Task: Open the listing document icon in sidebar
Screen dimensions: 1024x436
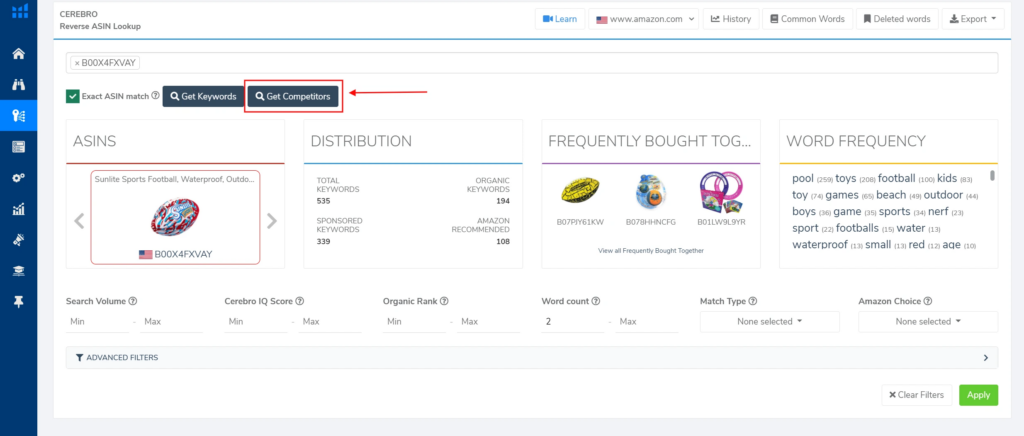Action: point(19,147)
